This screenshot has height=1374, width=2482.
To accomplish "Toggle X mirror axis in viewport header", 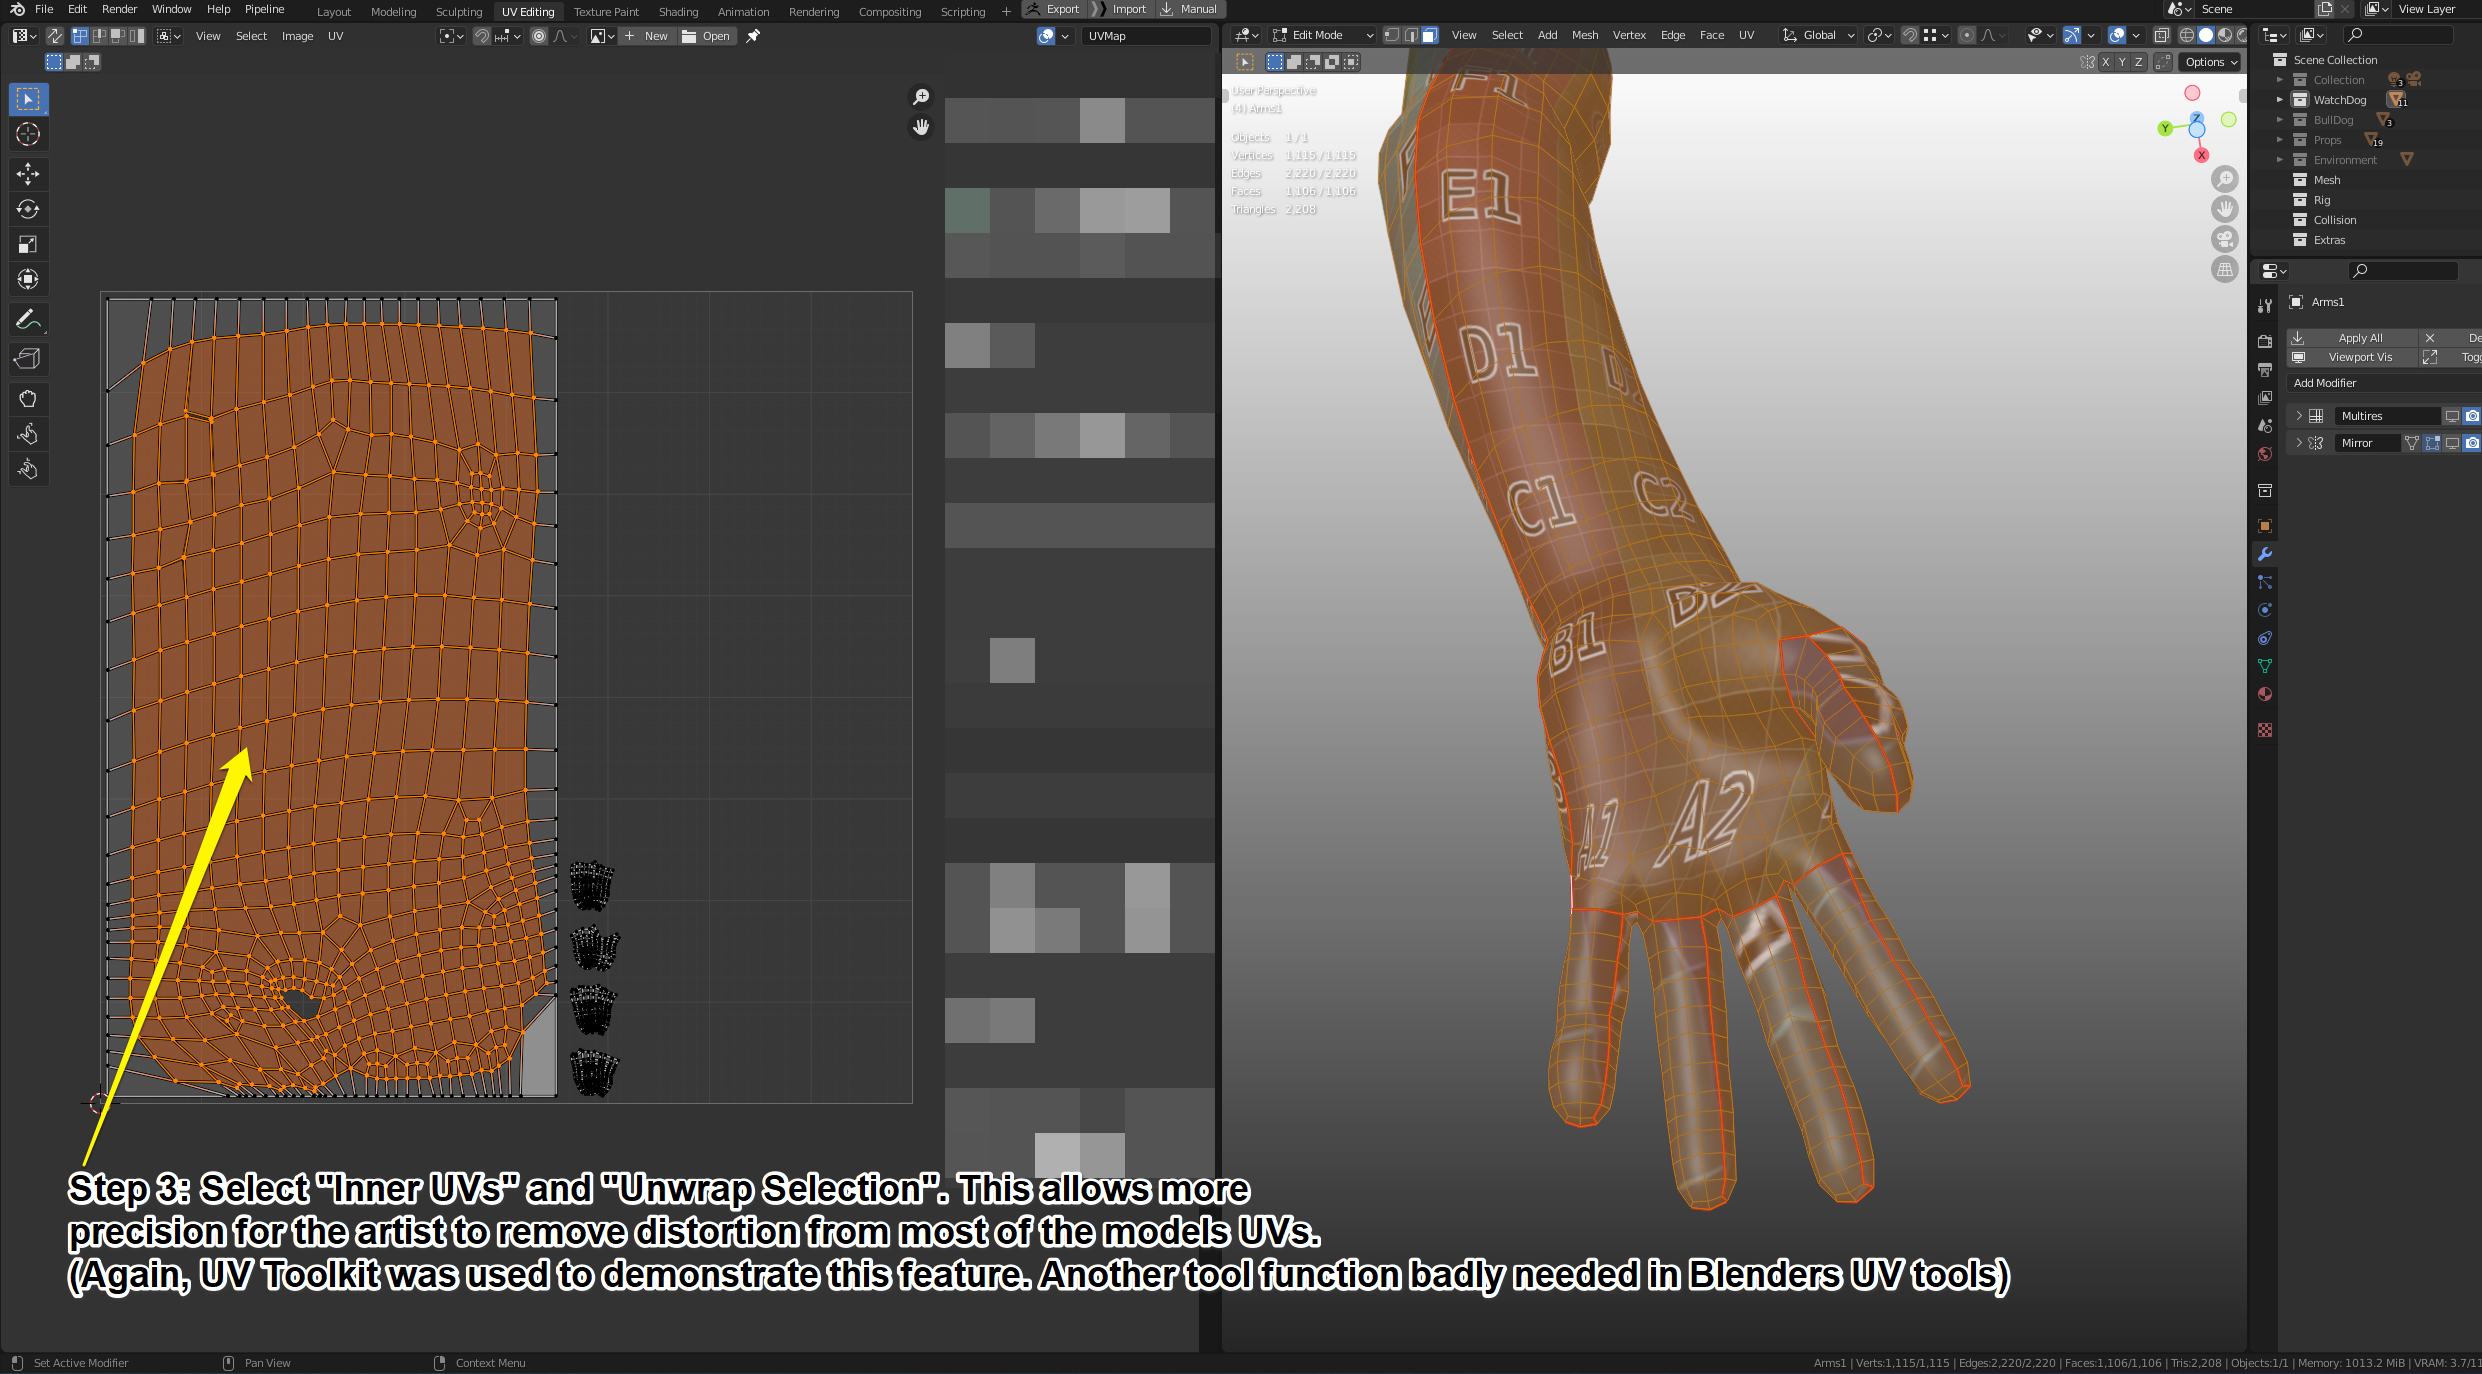I will tap(2106, 62).
